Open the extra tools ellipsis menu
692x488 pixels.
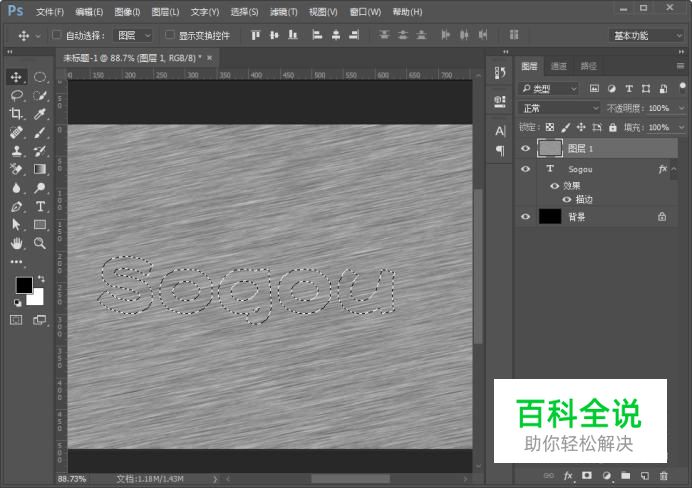click(x=16, y=262)
